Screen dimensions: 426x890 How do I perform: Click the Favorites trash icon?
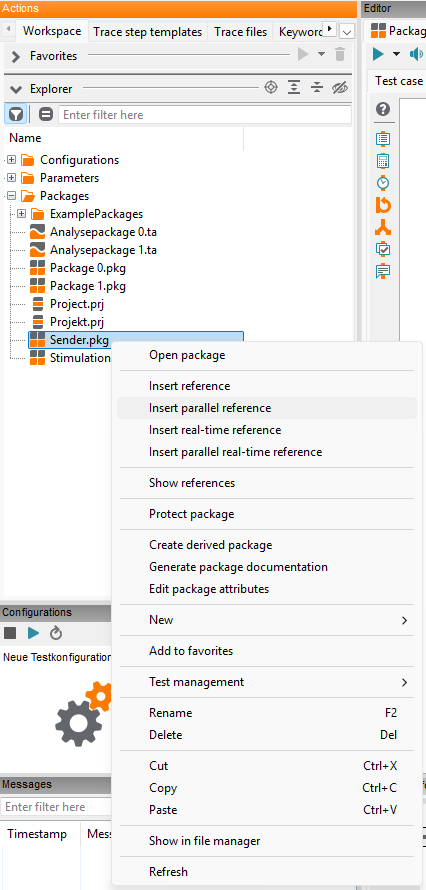tap(340, 54)
